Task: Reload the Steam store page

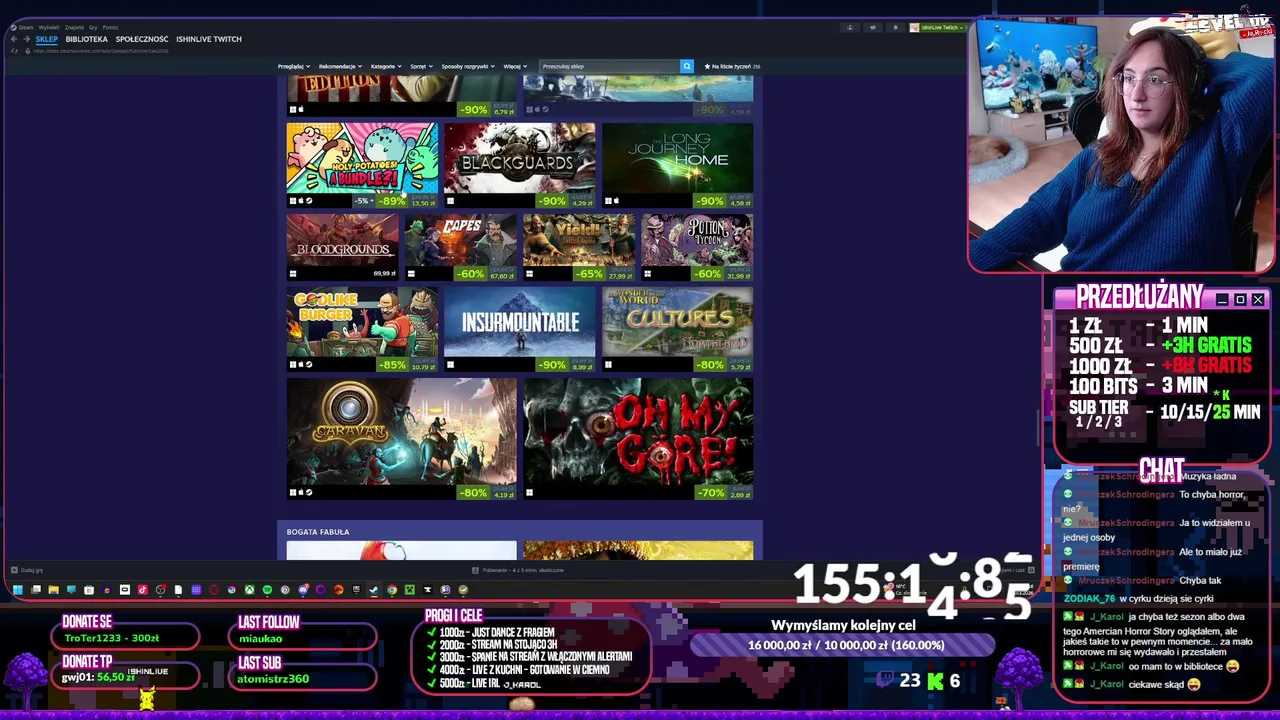Action: coord(14,51)
